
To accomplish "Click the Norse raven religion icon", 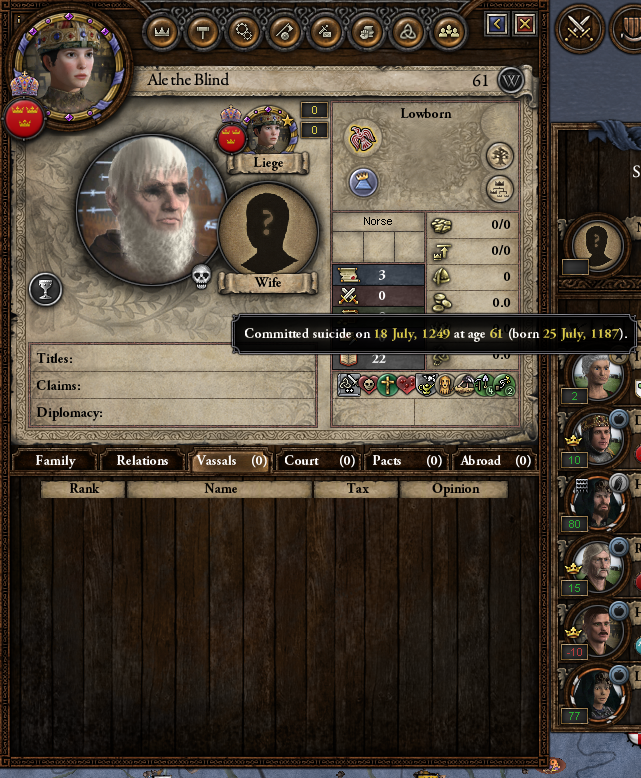I will pos(363,138).
